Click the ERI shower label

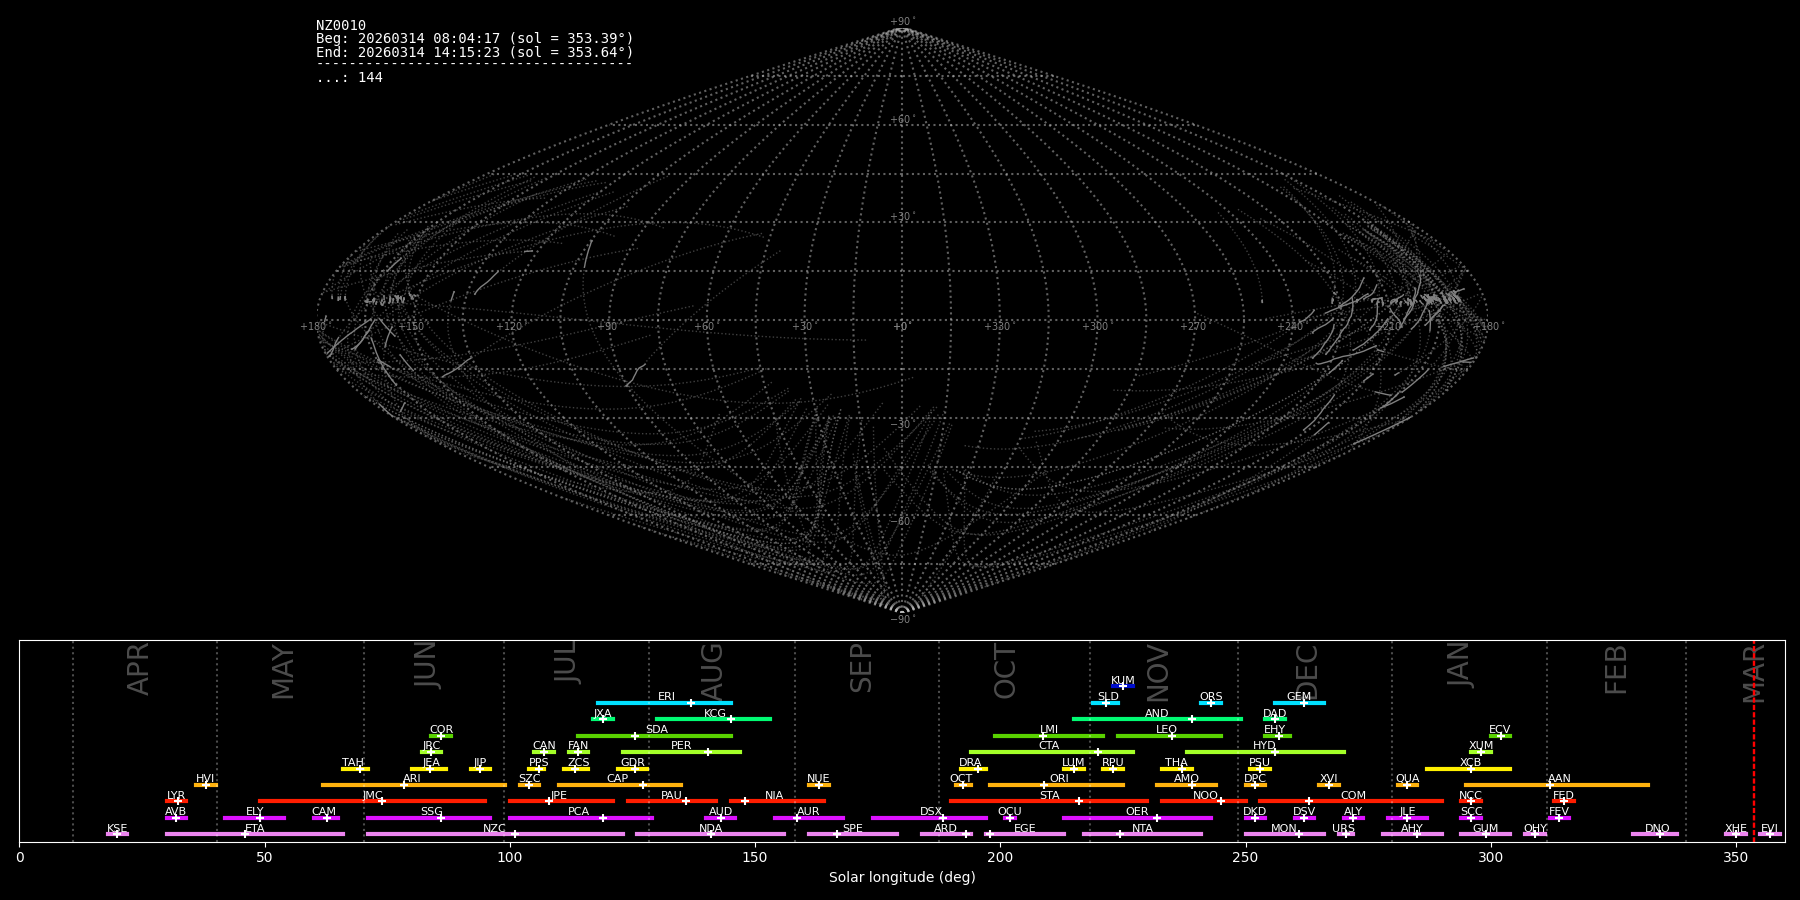point(666,697)
